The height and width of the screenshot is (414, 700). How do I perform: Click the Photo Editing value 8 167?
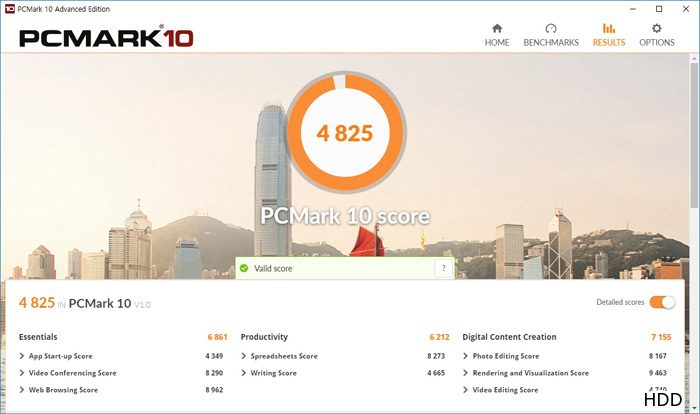658,356
